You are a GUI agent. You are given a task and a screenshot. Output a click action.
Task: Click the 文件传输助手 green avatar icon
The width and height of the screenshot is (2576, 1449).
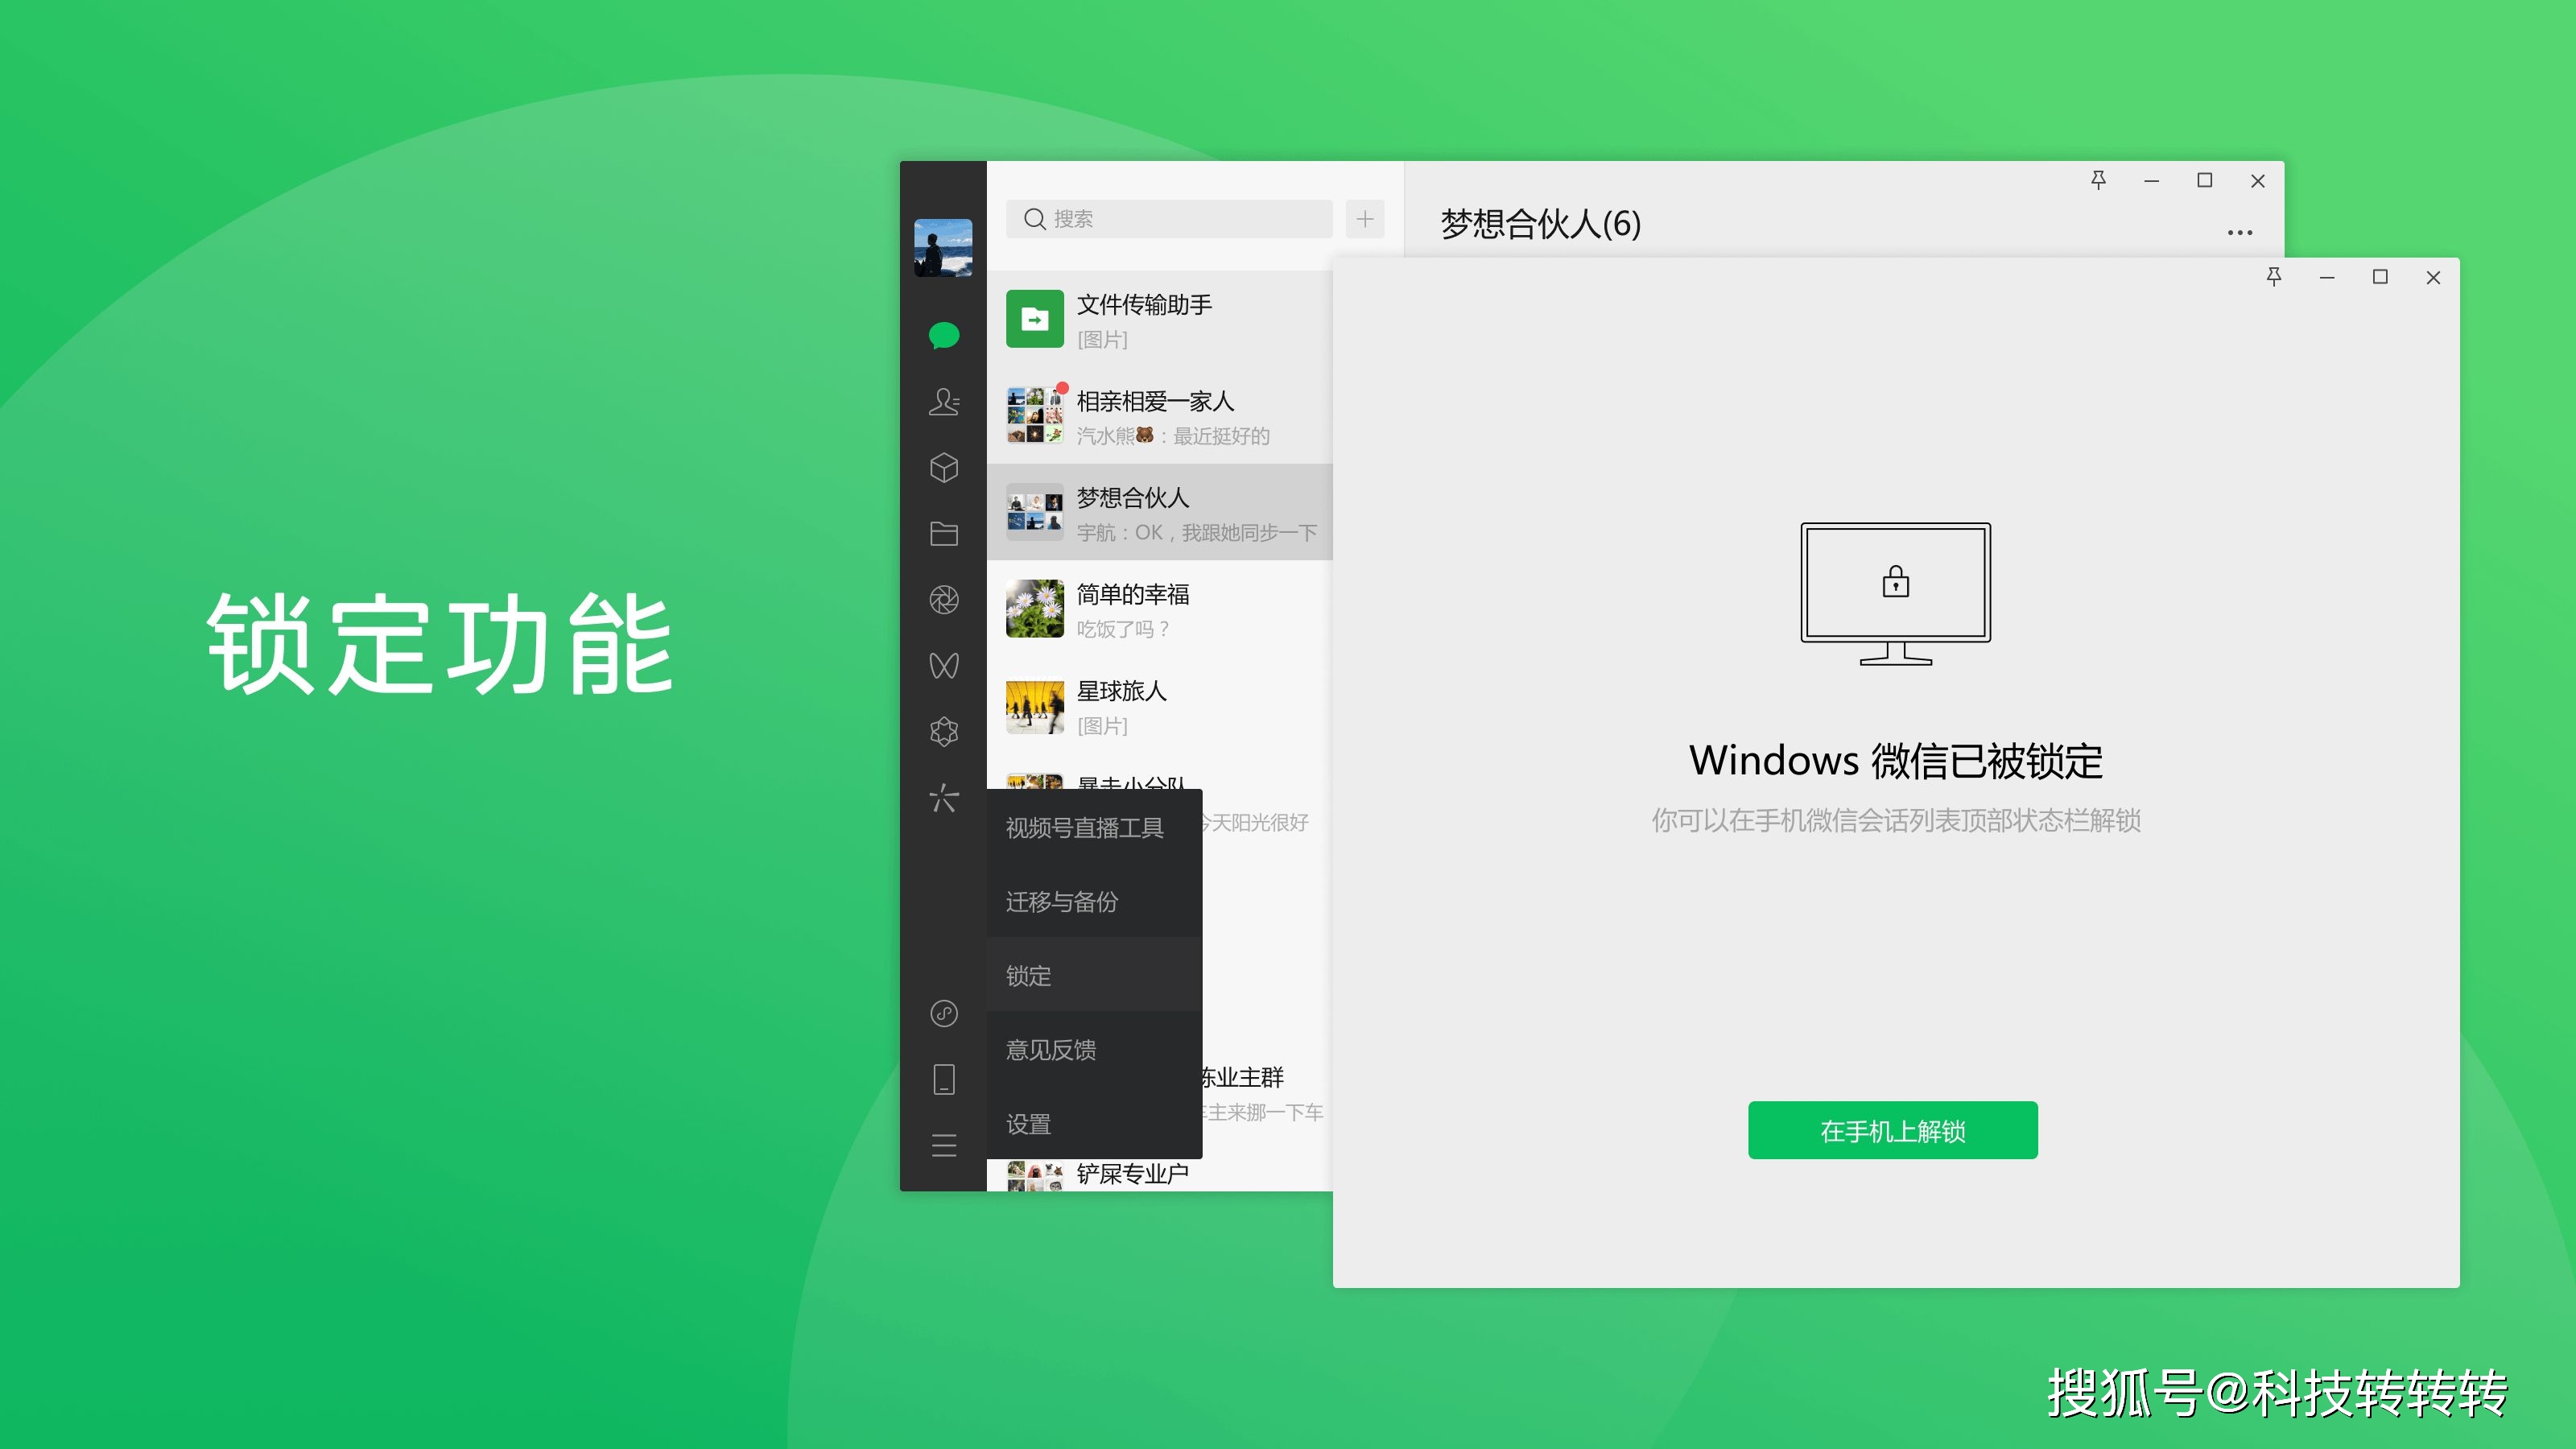click(x=1034, y=319)
